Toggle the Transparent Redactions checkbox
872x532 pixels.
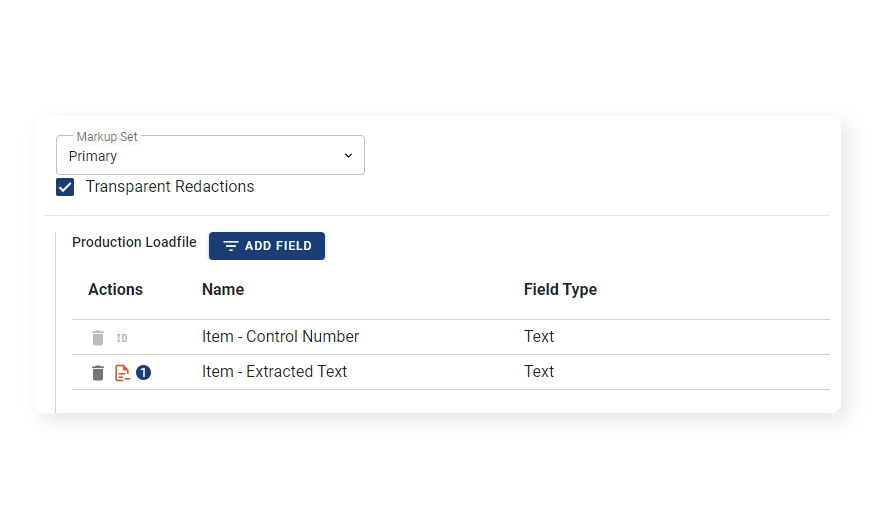[65, 187]
